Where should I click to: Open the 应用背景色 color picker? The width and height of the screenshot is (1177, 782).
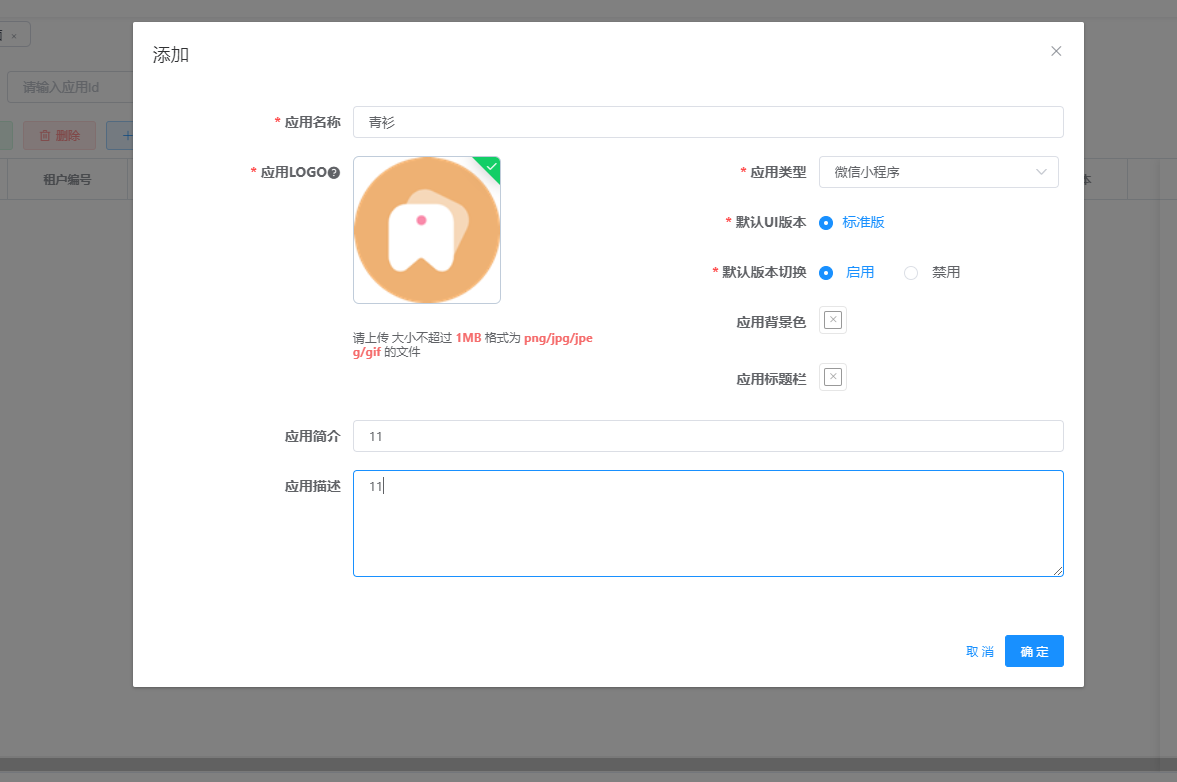[x=832, y=320]
